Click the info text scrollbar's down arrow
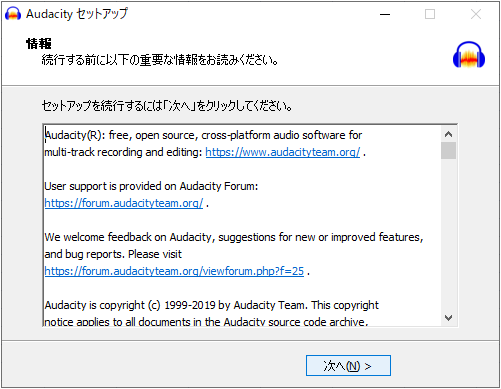The height and width of the screenshot is (389, 501). pos(448,318)
